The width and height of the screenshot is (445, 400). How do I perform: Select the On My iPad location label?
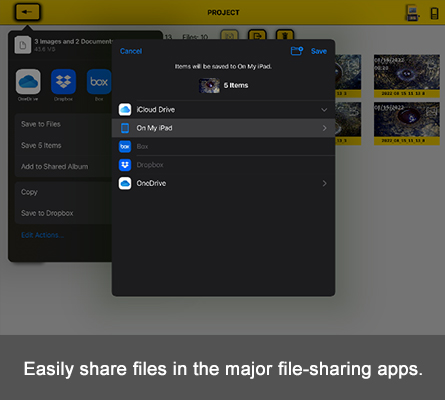154,128
